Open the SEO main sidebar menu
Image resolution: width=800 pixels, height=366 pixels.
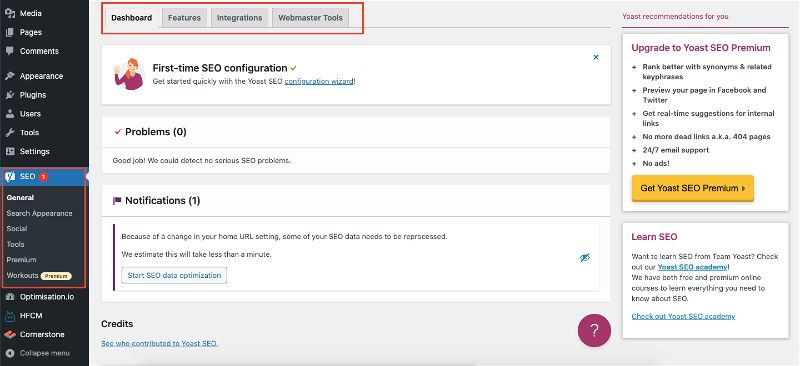(x=44, y=177)
